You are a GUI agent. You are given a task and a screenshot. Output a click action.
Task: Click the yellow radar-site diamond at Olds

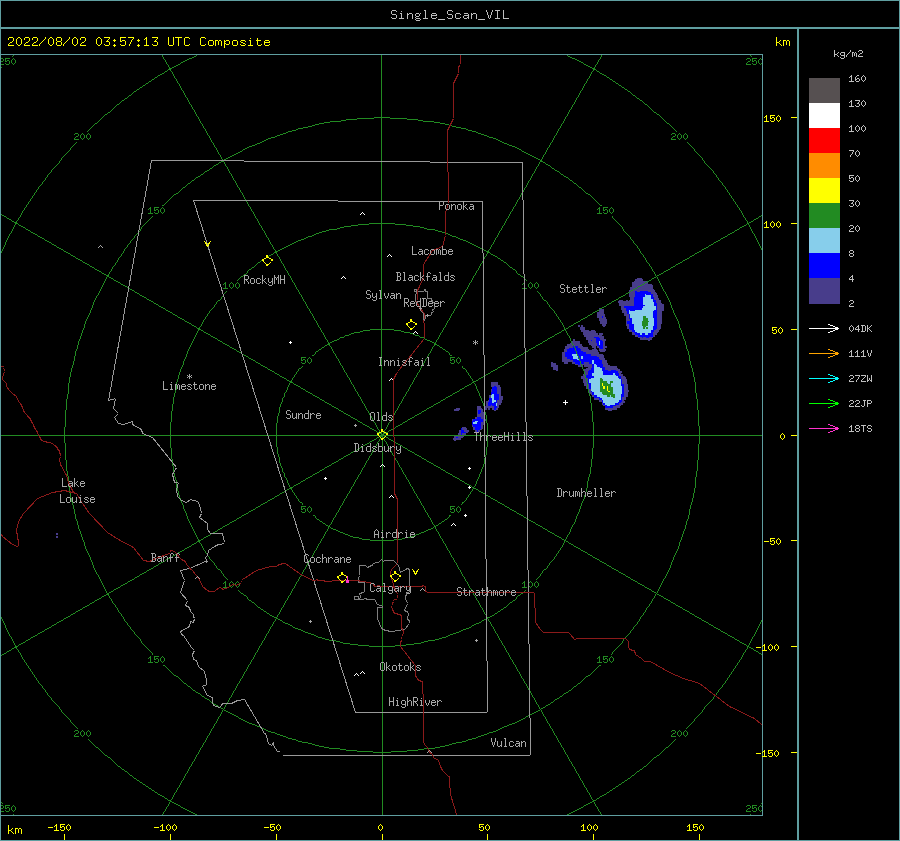(x=382, y=435)
